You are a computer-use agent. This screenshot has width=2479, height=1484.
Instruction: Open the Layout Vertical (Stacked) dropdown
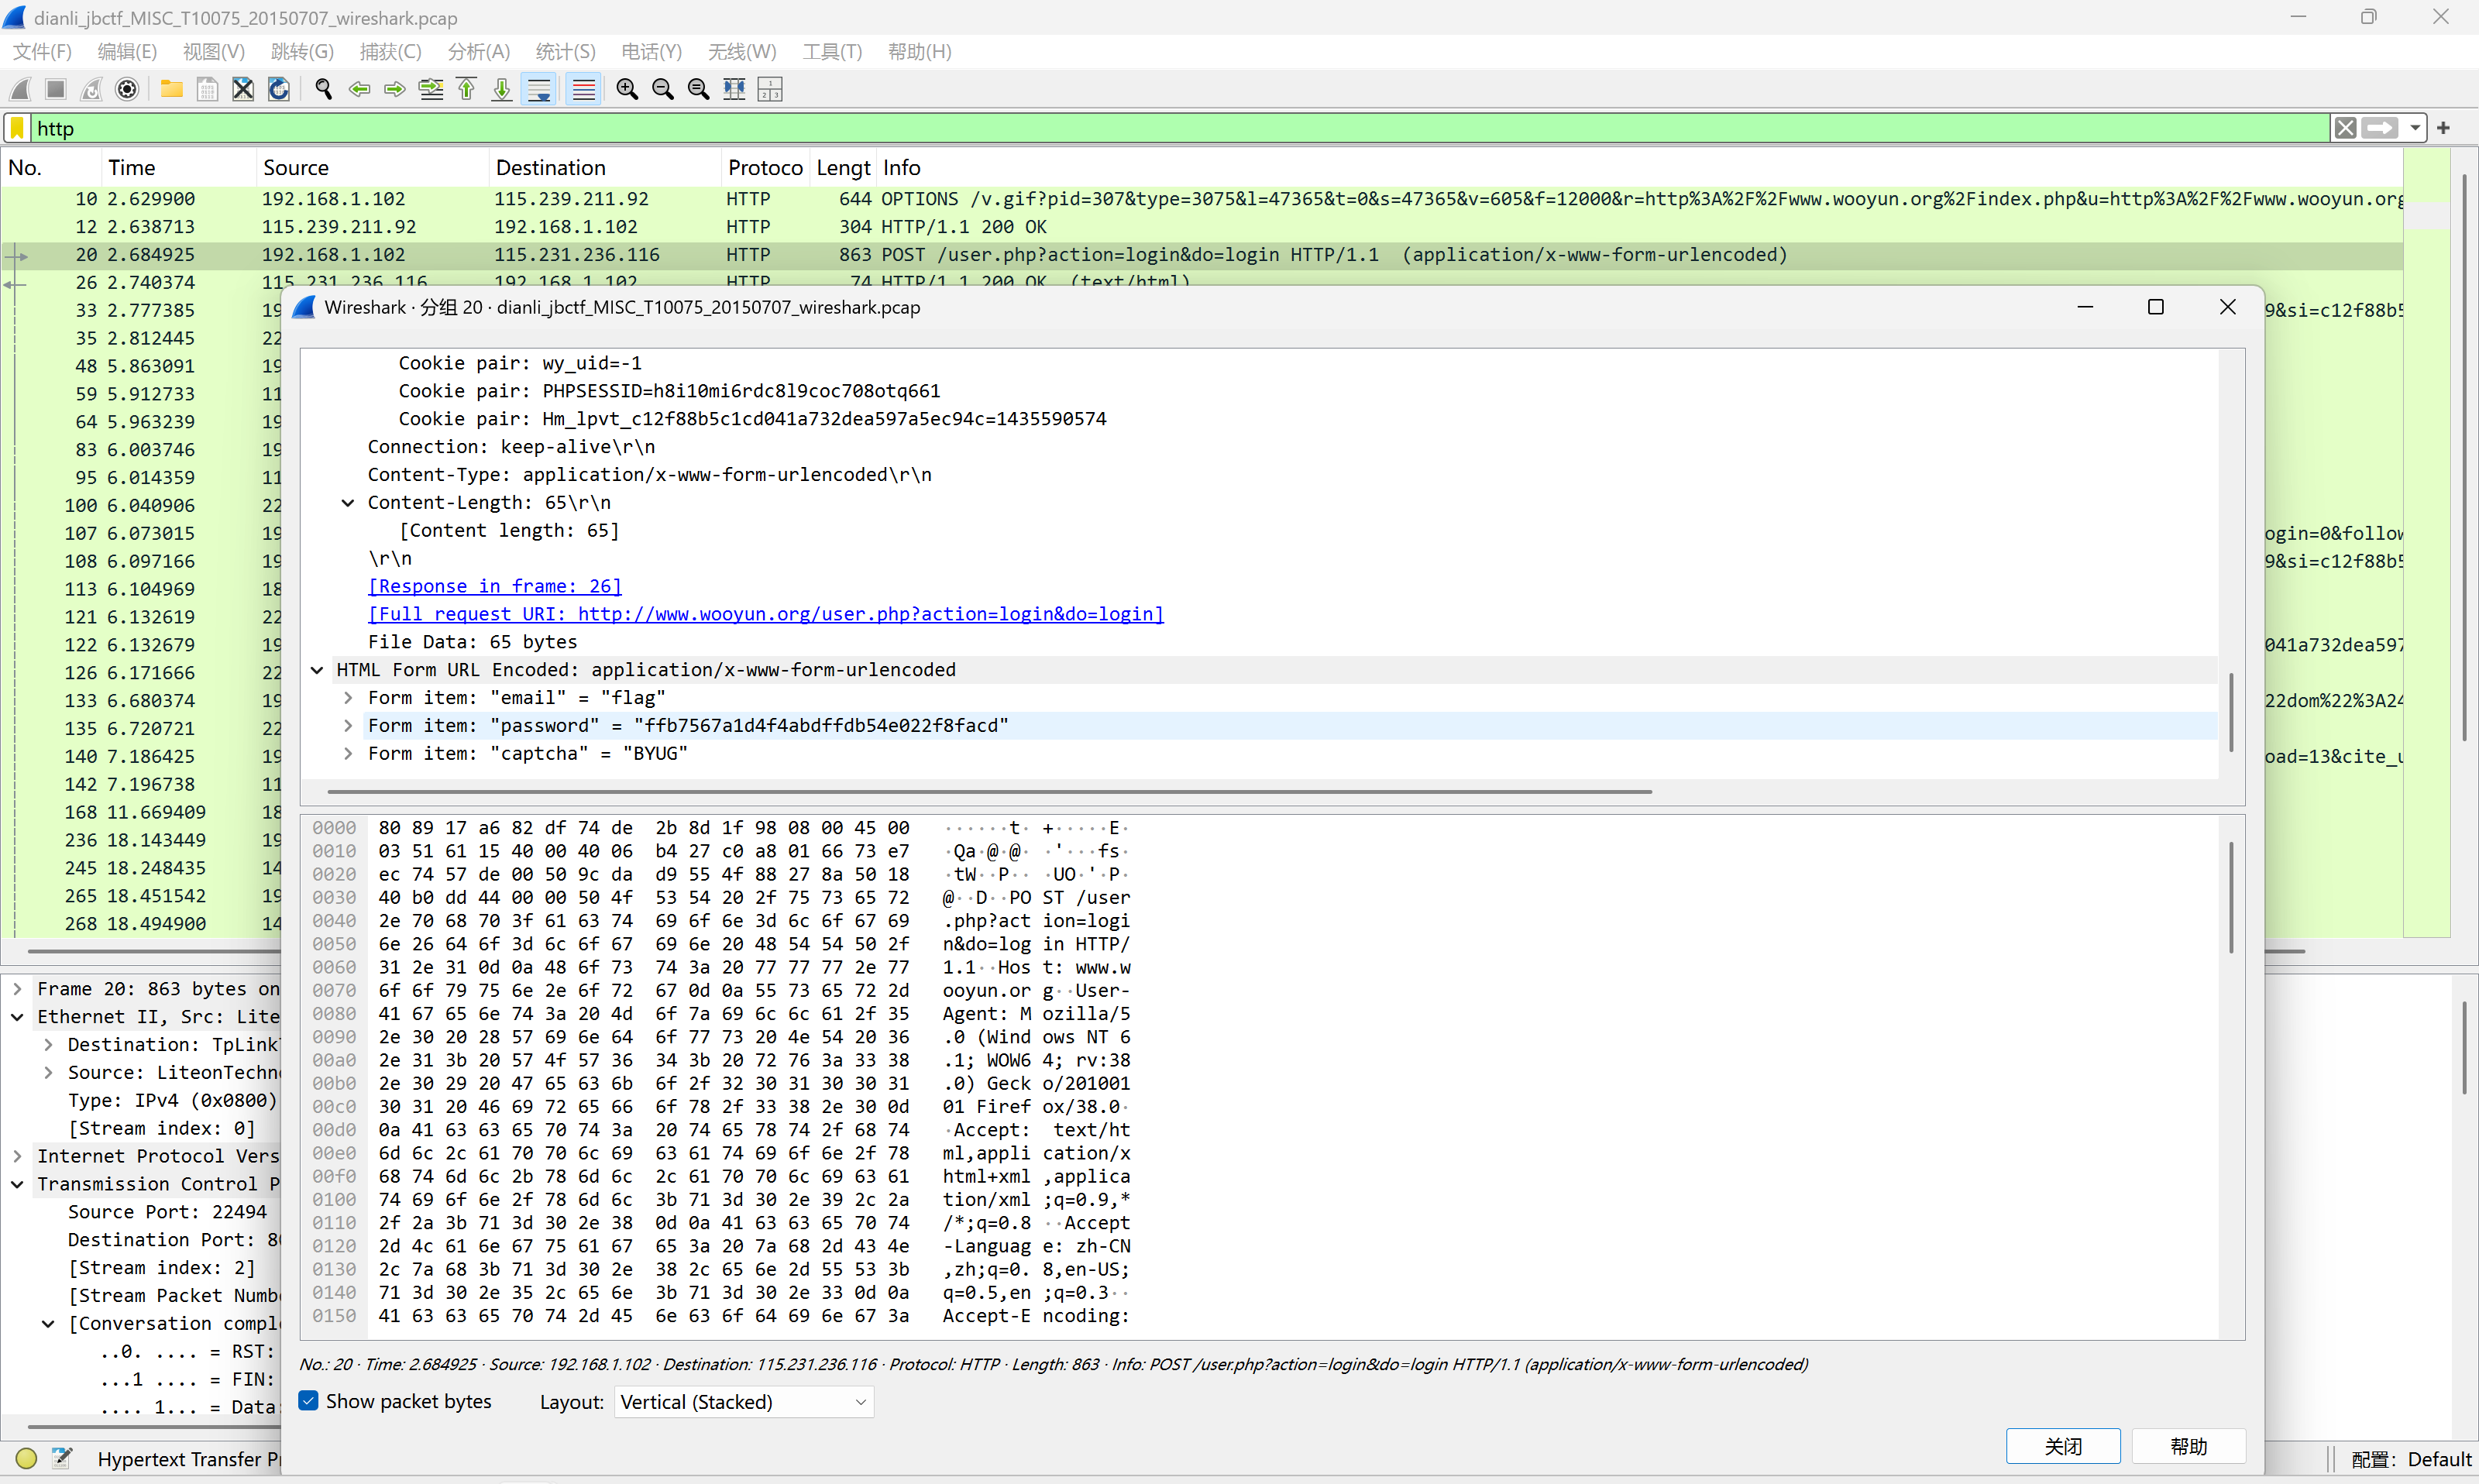coord(743,1402)
